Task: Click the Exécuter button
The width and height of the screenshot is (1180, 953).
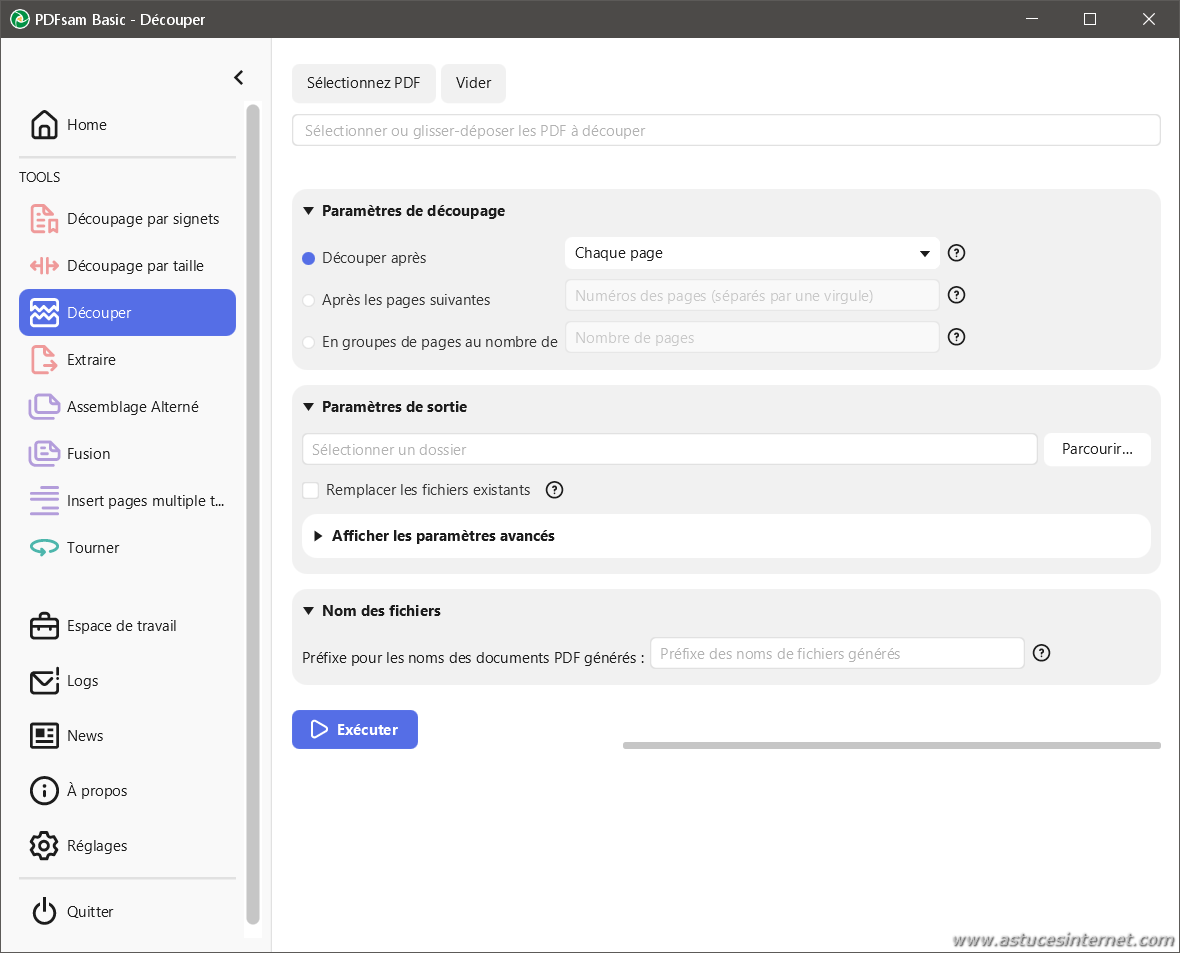Action: (355, 730)
